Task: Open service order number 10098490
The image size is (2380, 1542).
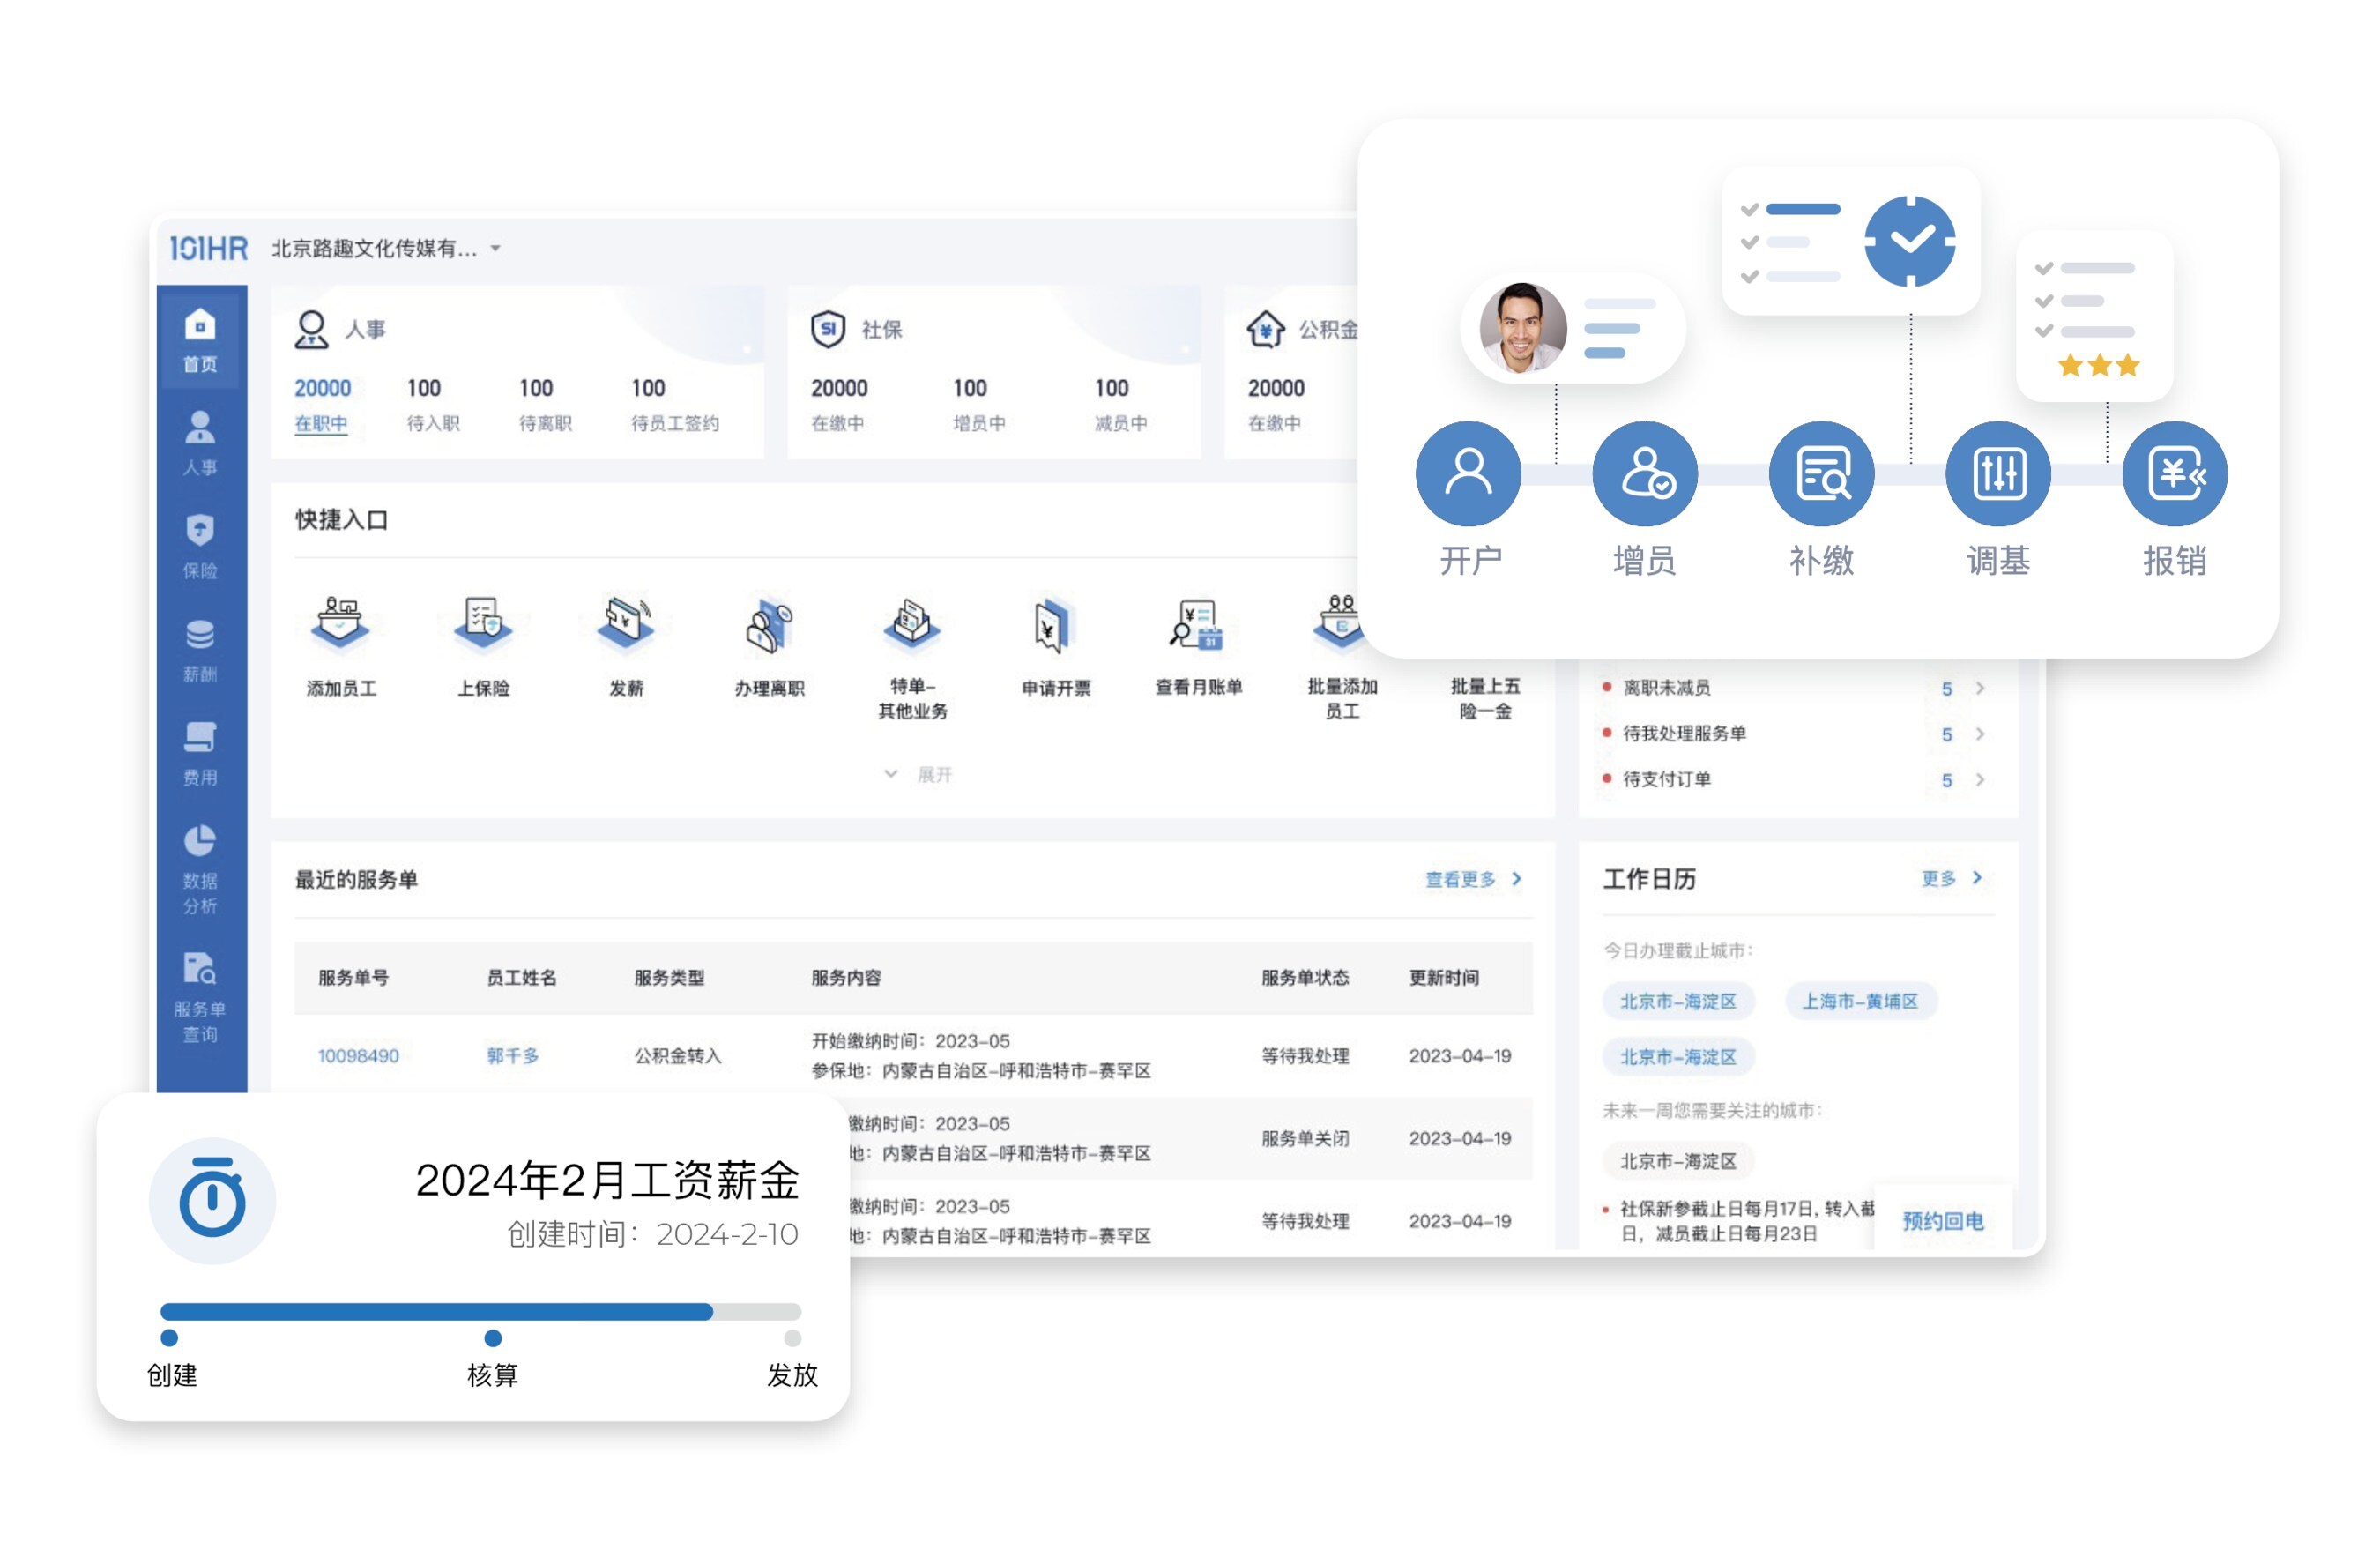Action: tap(358, 1055)
